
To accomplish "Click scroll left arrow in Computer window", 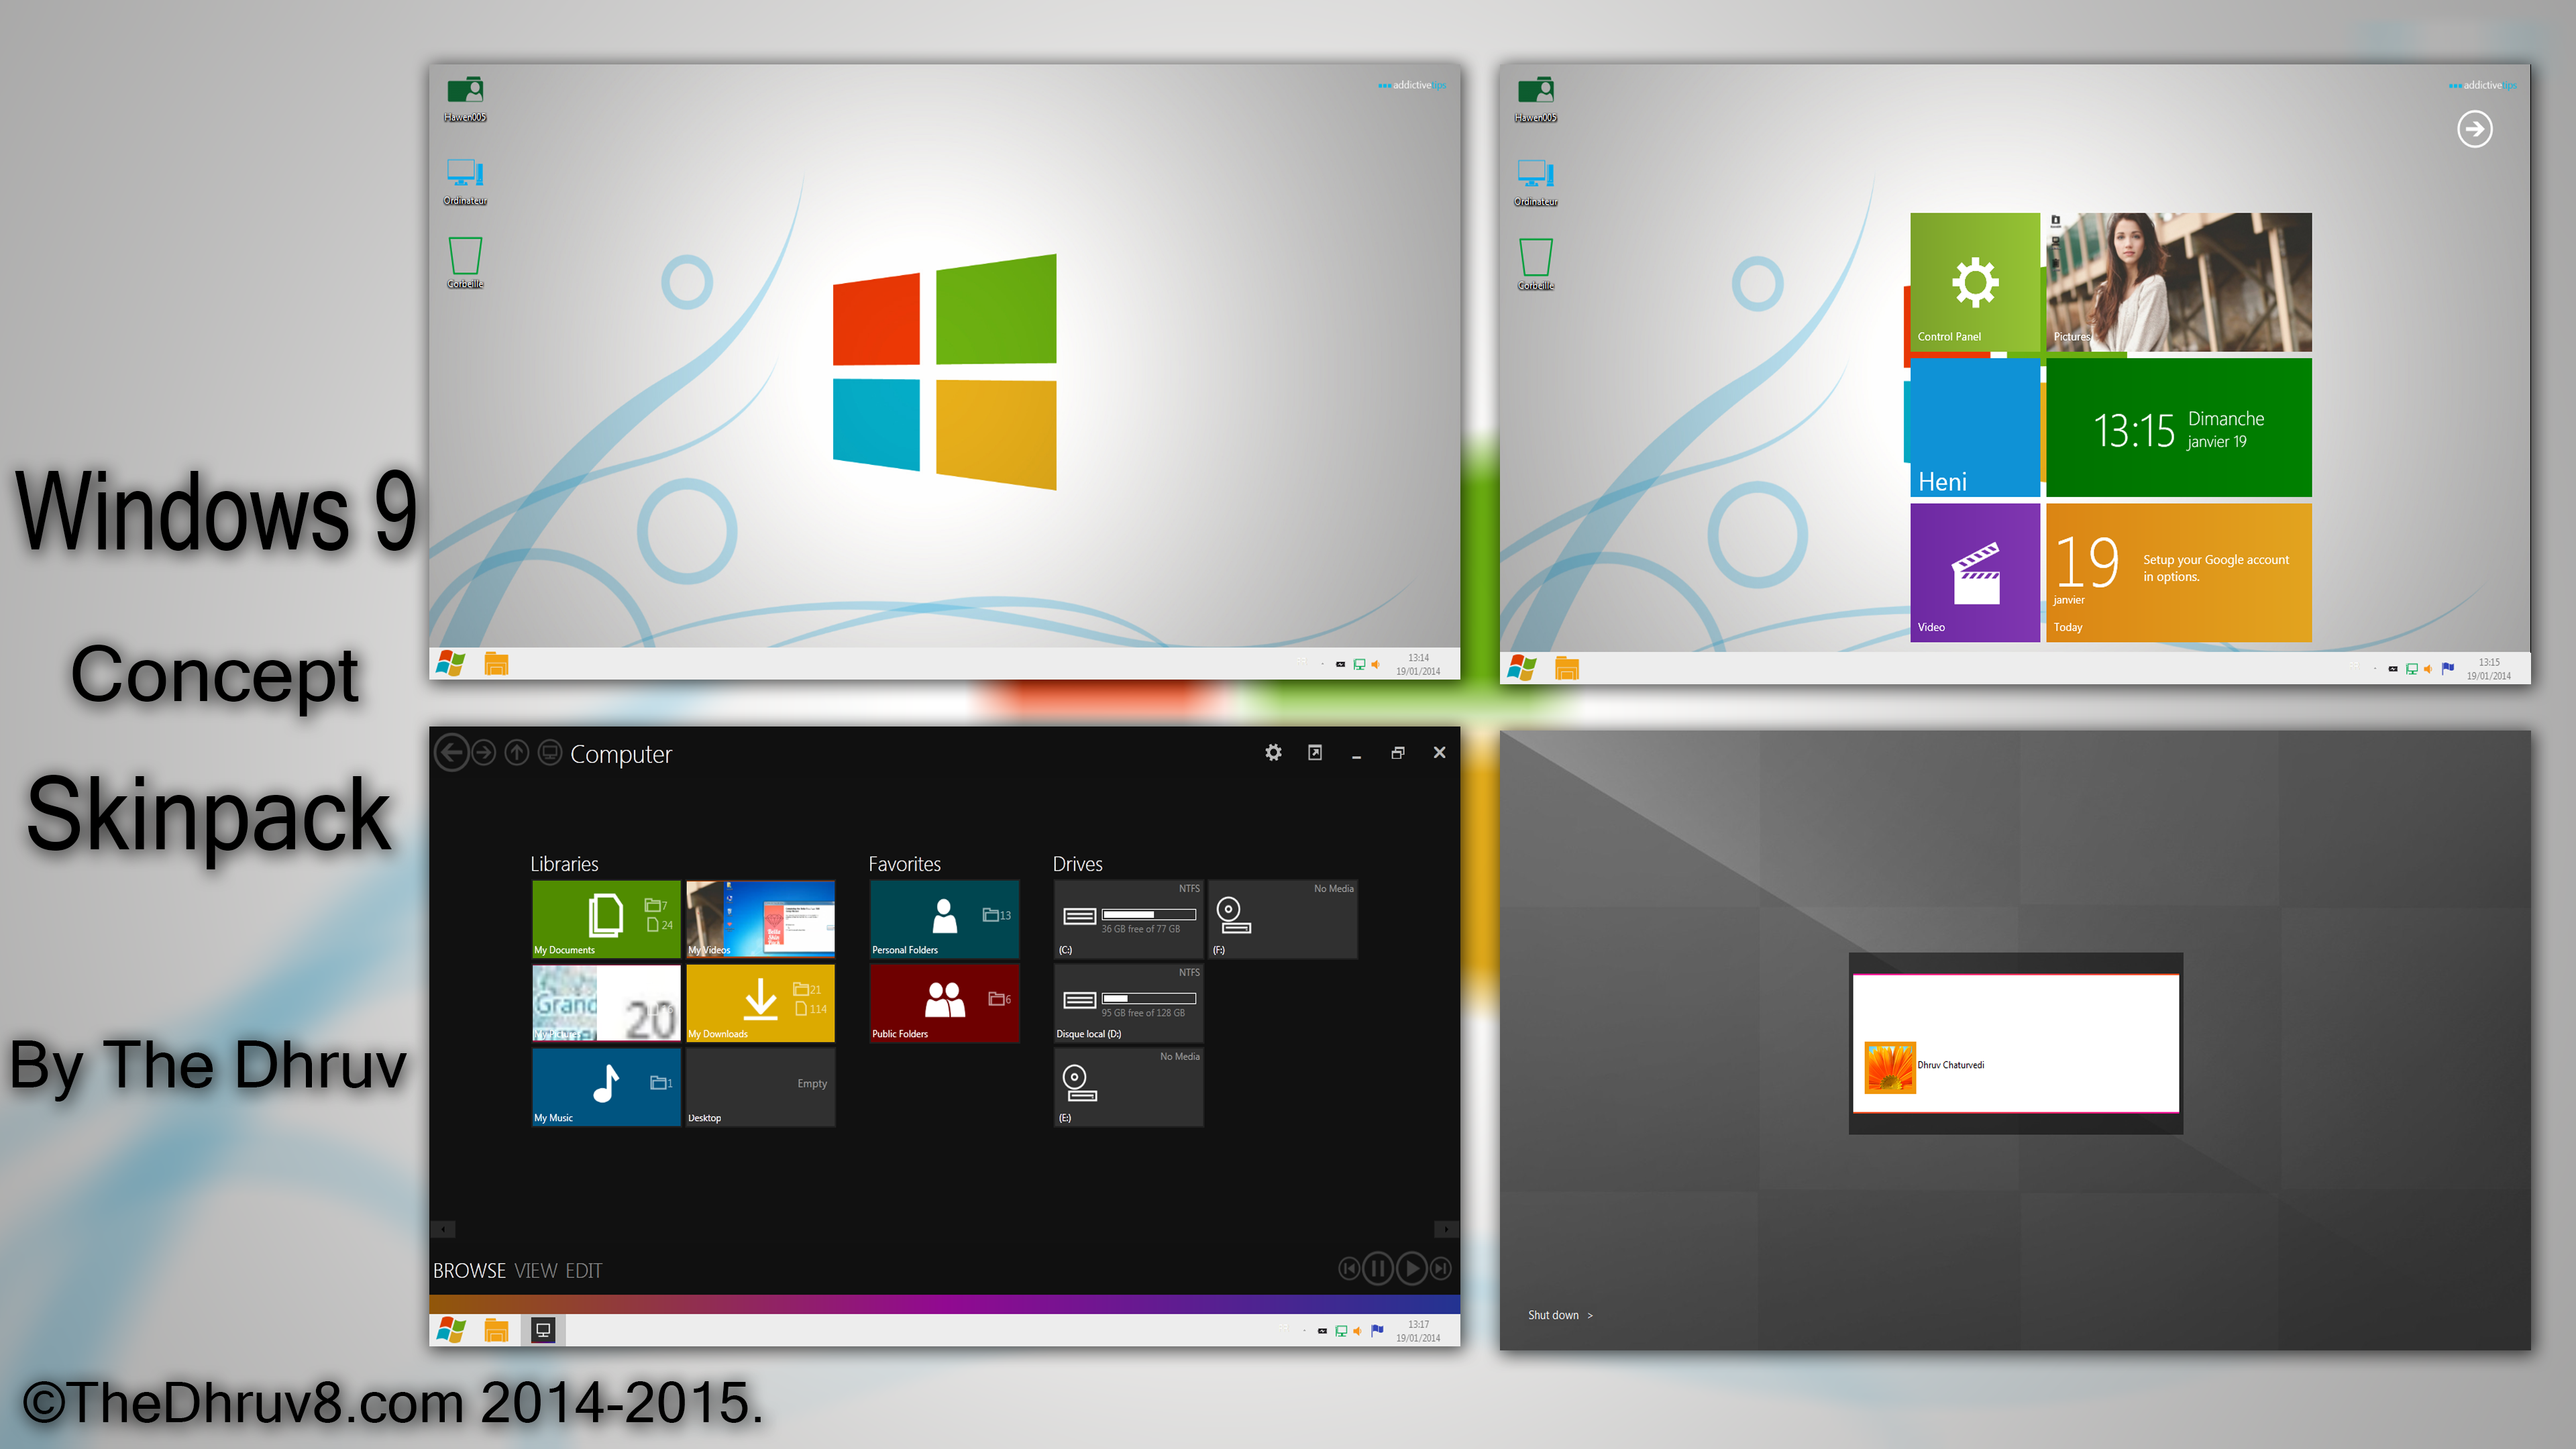I will coord(443,1229).
